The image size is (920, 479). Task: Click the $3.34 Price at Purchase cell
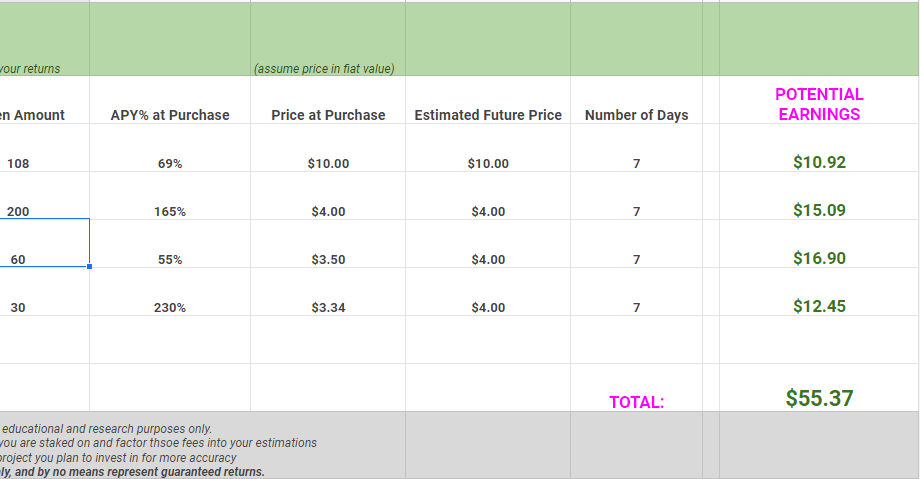point(328,307)
